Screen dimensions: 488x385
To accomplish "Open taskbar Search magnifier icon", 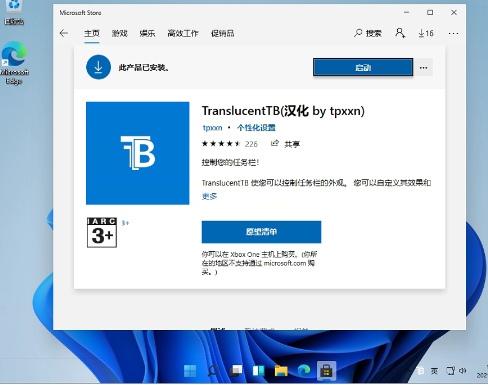I will (213, 371).
